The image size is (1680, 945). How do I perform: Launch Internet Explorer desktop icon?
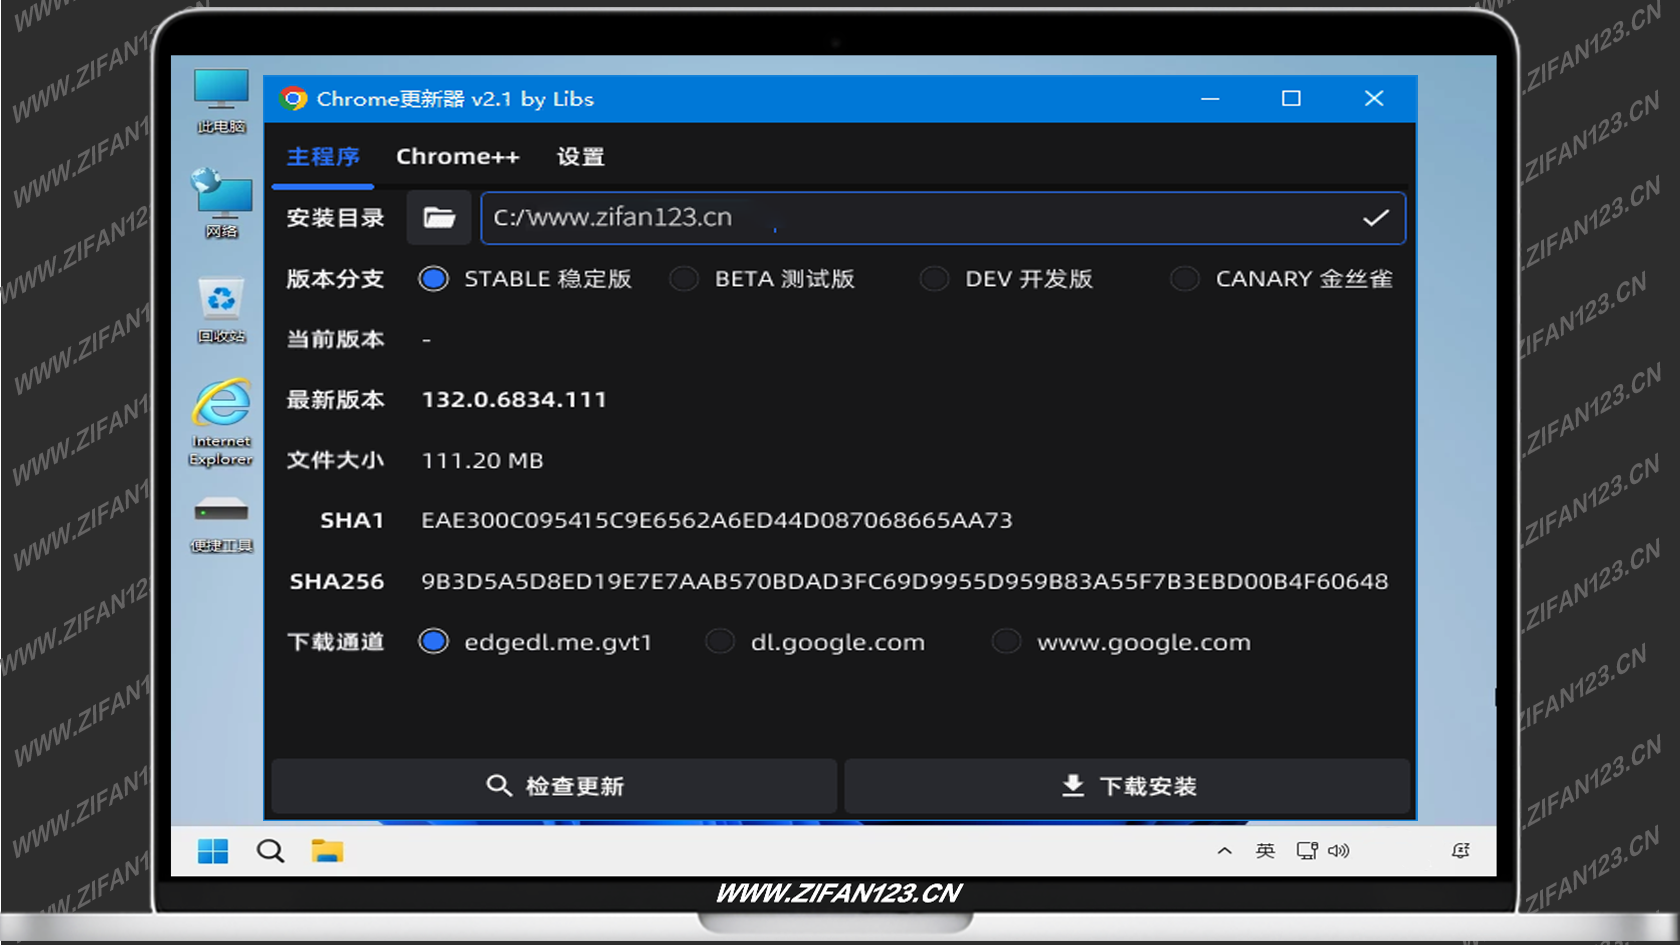221,422
